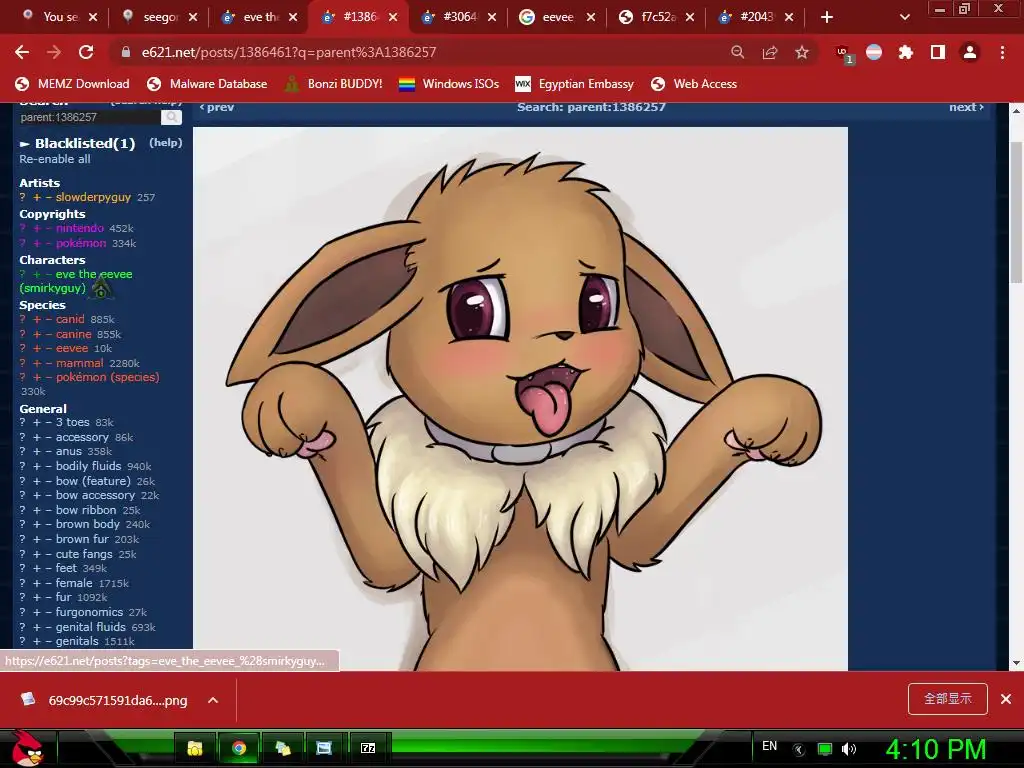Add the brown fur tag with plus
This screenshot has width=1024, height=768.
37,539
